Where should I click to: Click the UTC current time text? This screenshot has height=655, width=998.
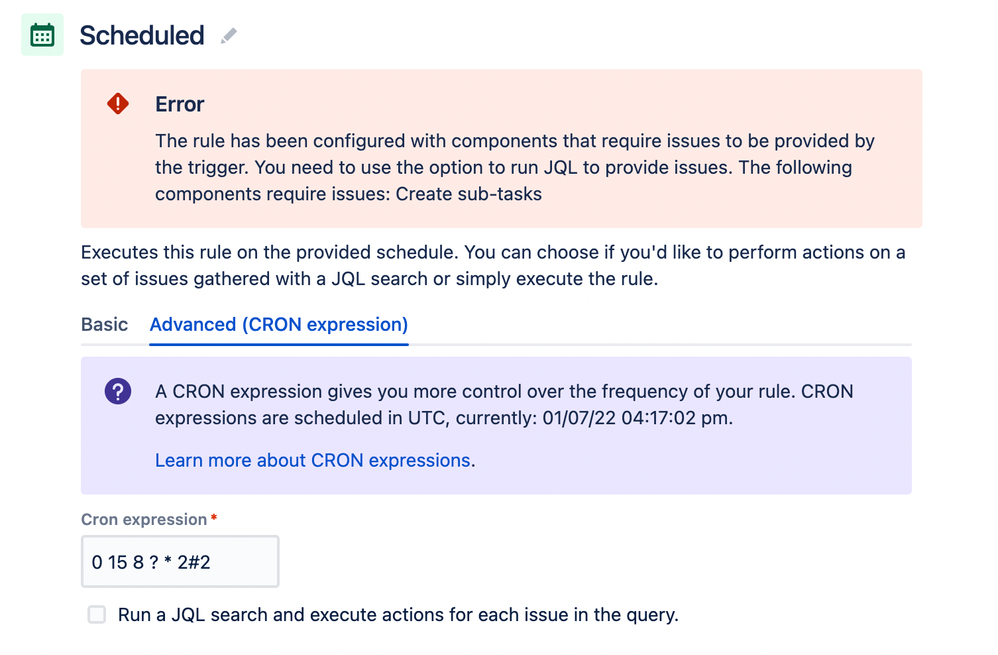coord(637,418)
